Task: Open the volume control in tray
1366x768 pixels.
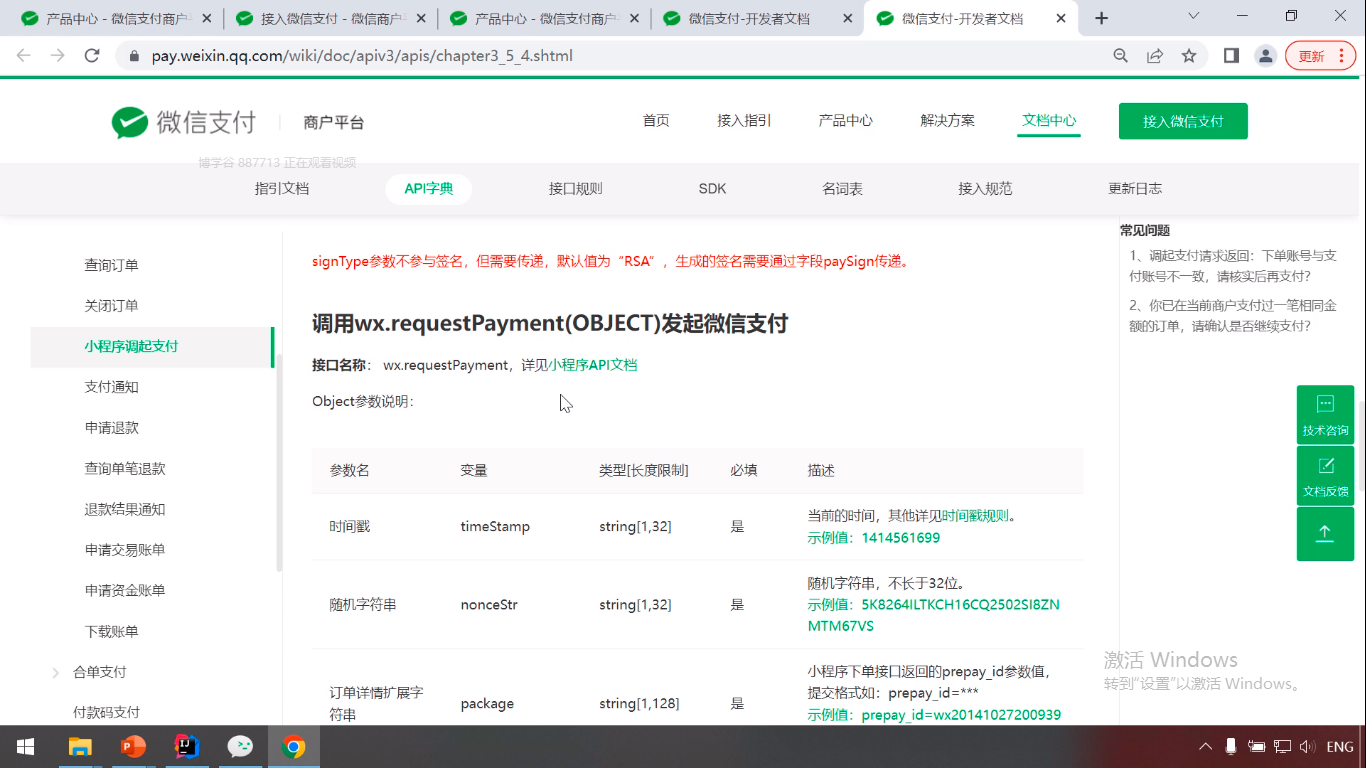Action: 1306,747
